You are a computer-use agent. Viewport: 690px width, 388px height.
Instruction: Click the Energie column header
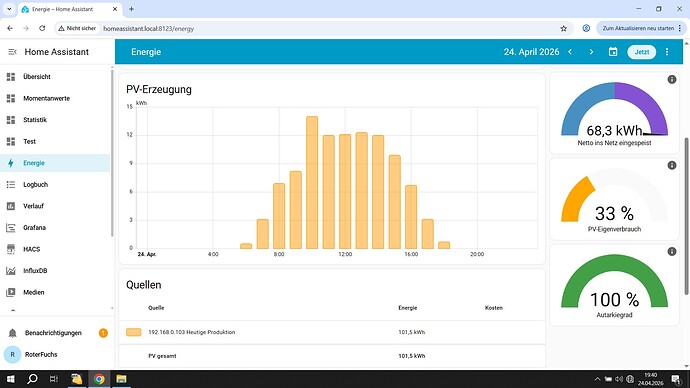[x=407, y=308]
